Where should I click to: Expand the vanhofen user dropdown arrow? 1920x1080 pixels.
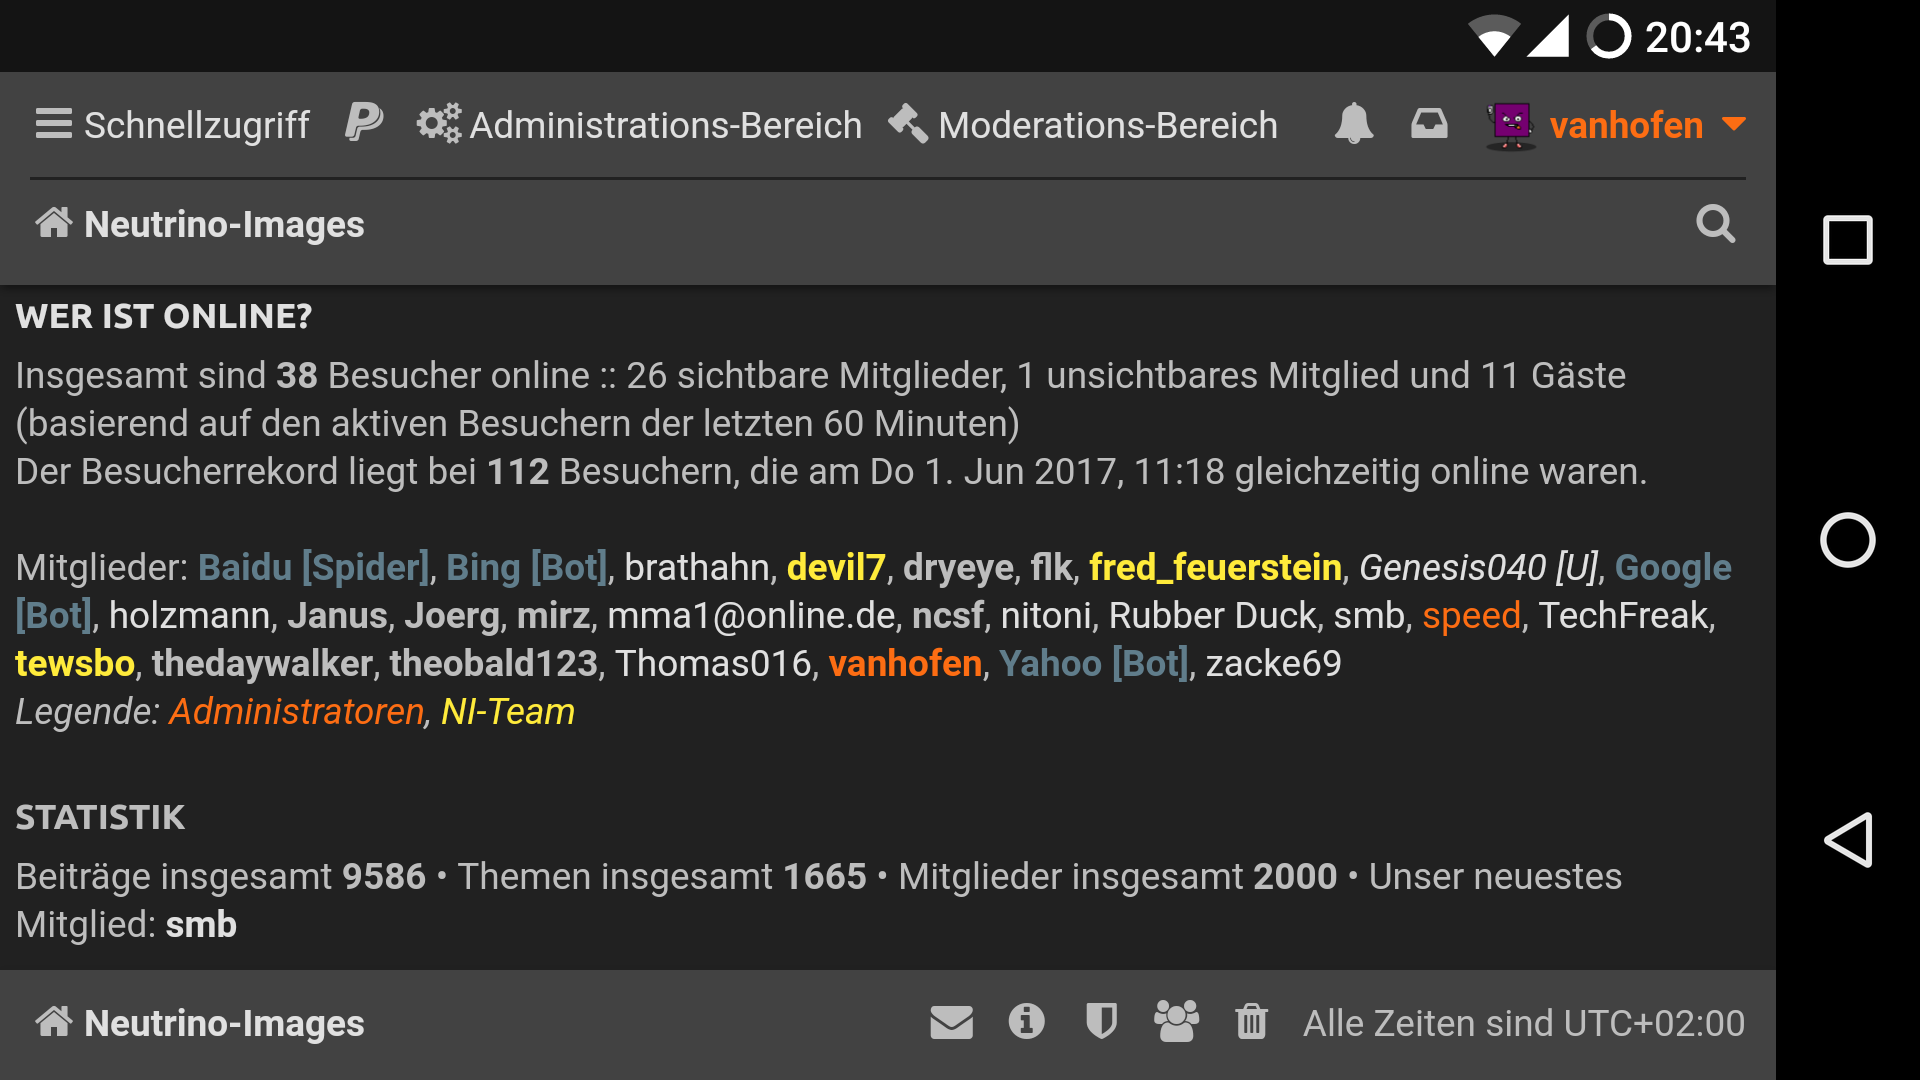(x=1734, y=124)
